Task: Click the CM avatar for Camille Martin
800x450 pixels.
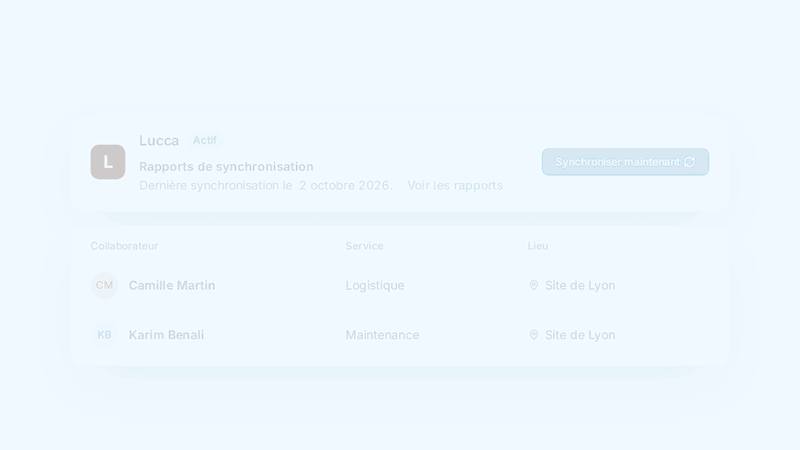Action: pyautogui.click(x=105, y=285)
